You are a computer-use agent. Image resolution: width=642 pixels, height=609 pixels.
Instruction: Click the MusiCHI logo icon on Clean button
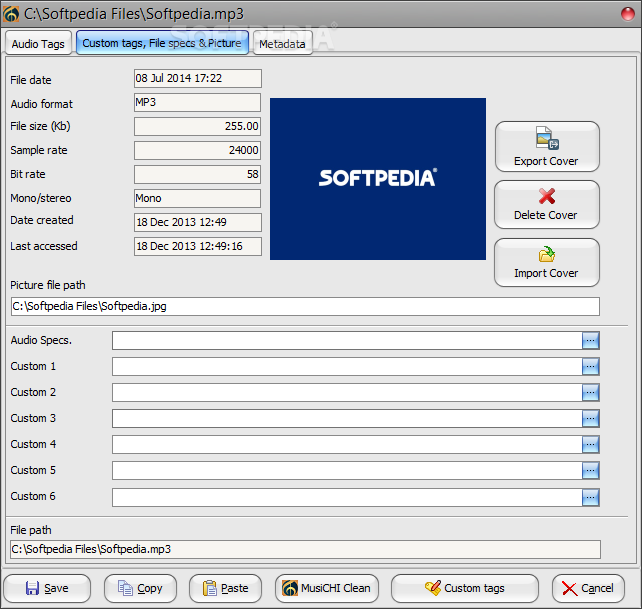(290, 588)
